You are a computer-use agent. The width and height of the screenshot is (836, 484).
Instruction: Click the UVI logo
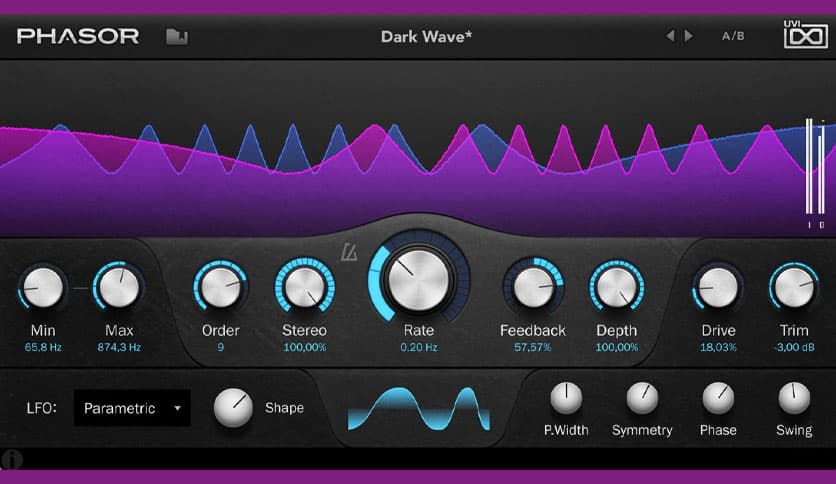806,35
